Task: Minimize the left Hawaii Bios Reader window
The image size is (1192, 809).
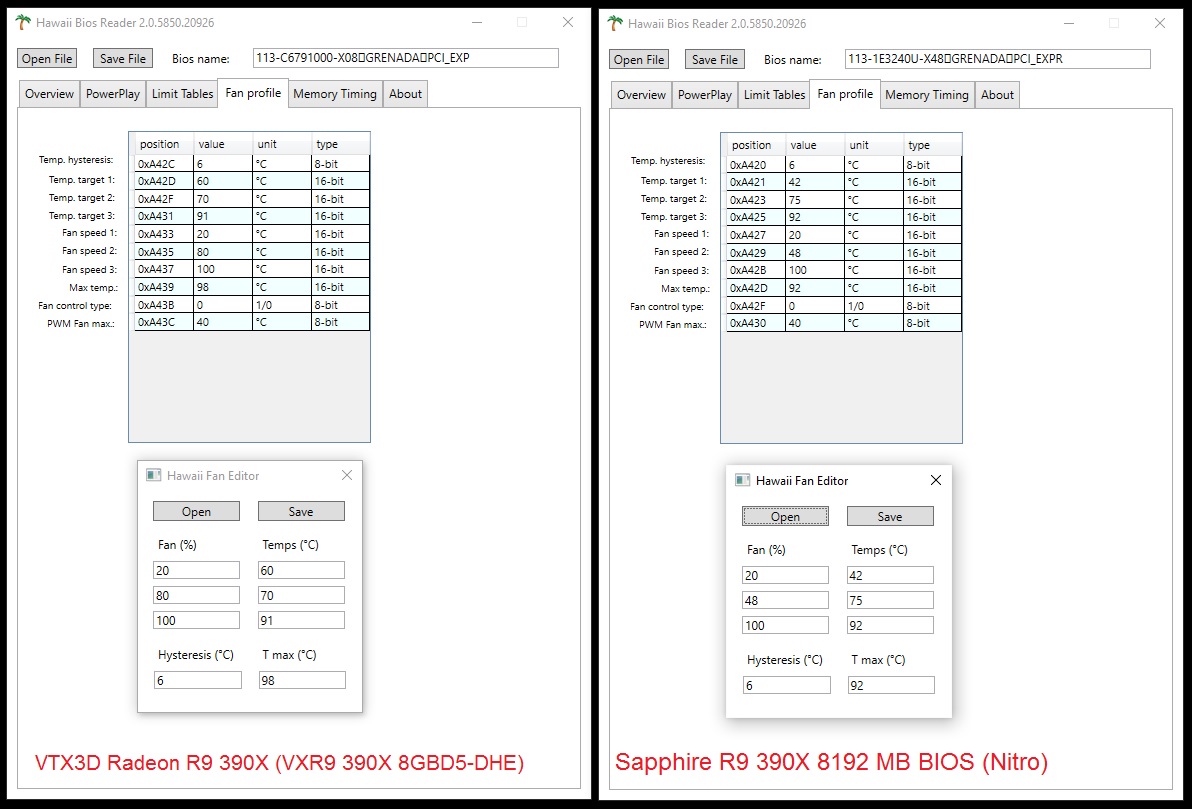Action: [x=477, y=22]
